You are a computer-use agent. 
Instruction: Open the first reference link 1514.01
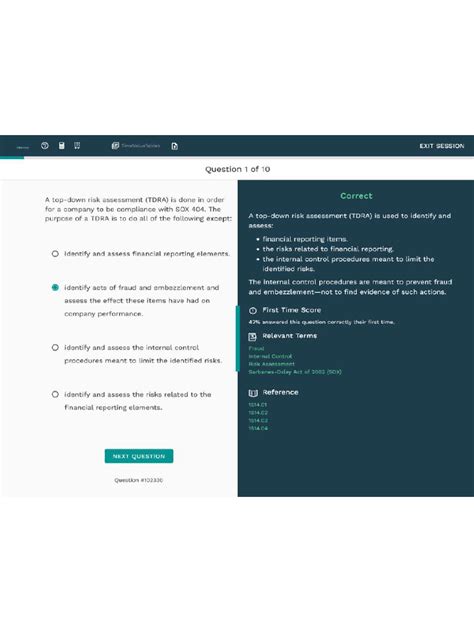point(258,405)
